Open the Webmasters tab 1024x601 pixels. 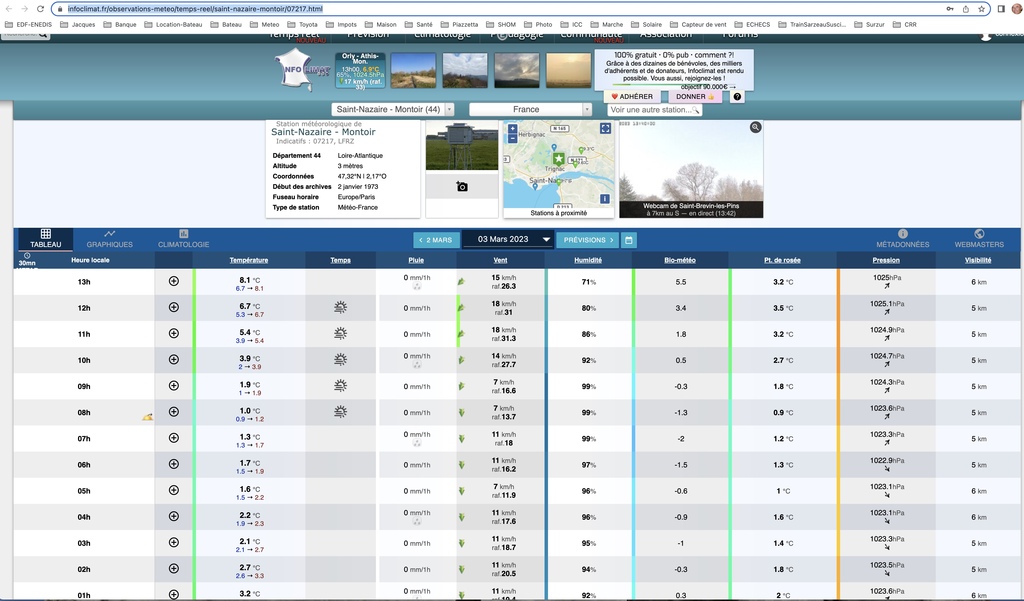click(979, 239)
